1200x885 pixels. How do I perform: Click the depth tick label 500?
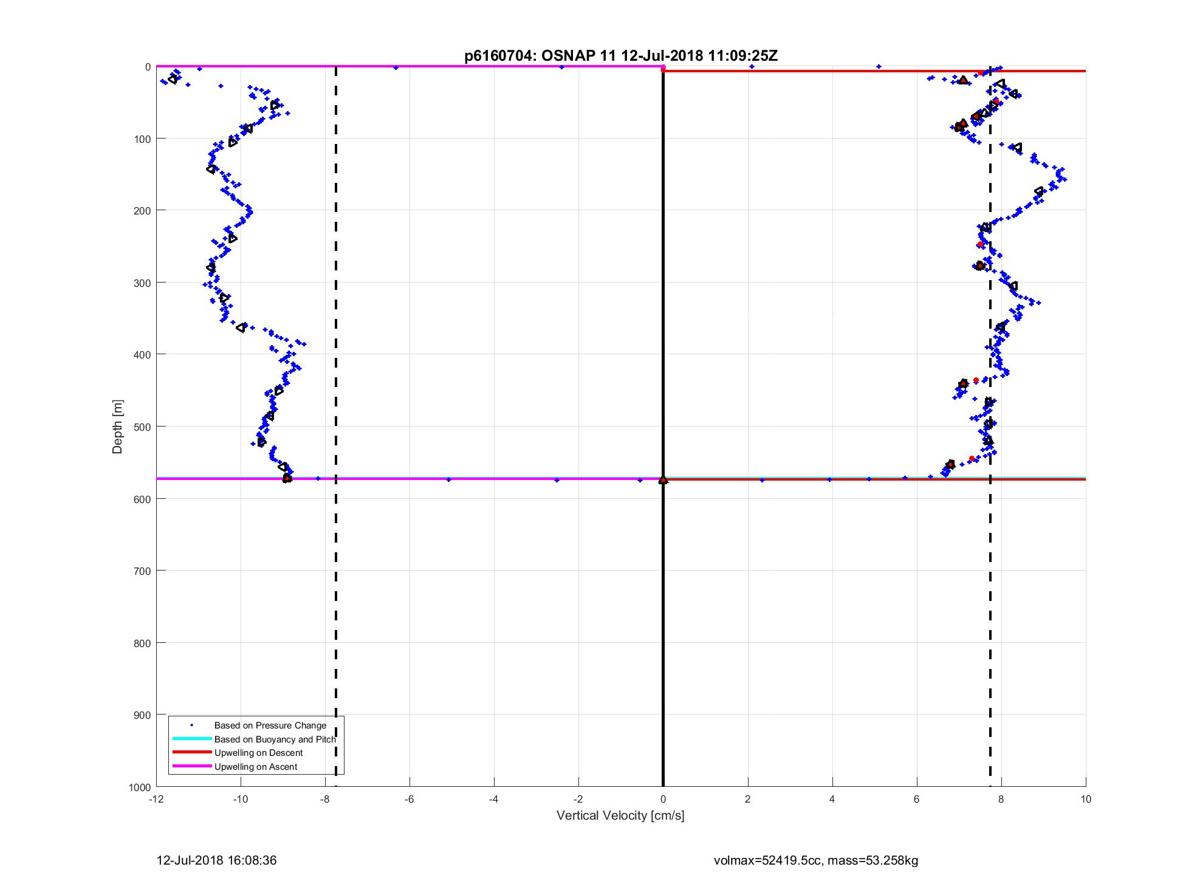point(142,427)
